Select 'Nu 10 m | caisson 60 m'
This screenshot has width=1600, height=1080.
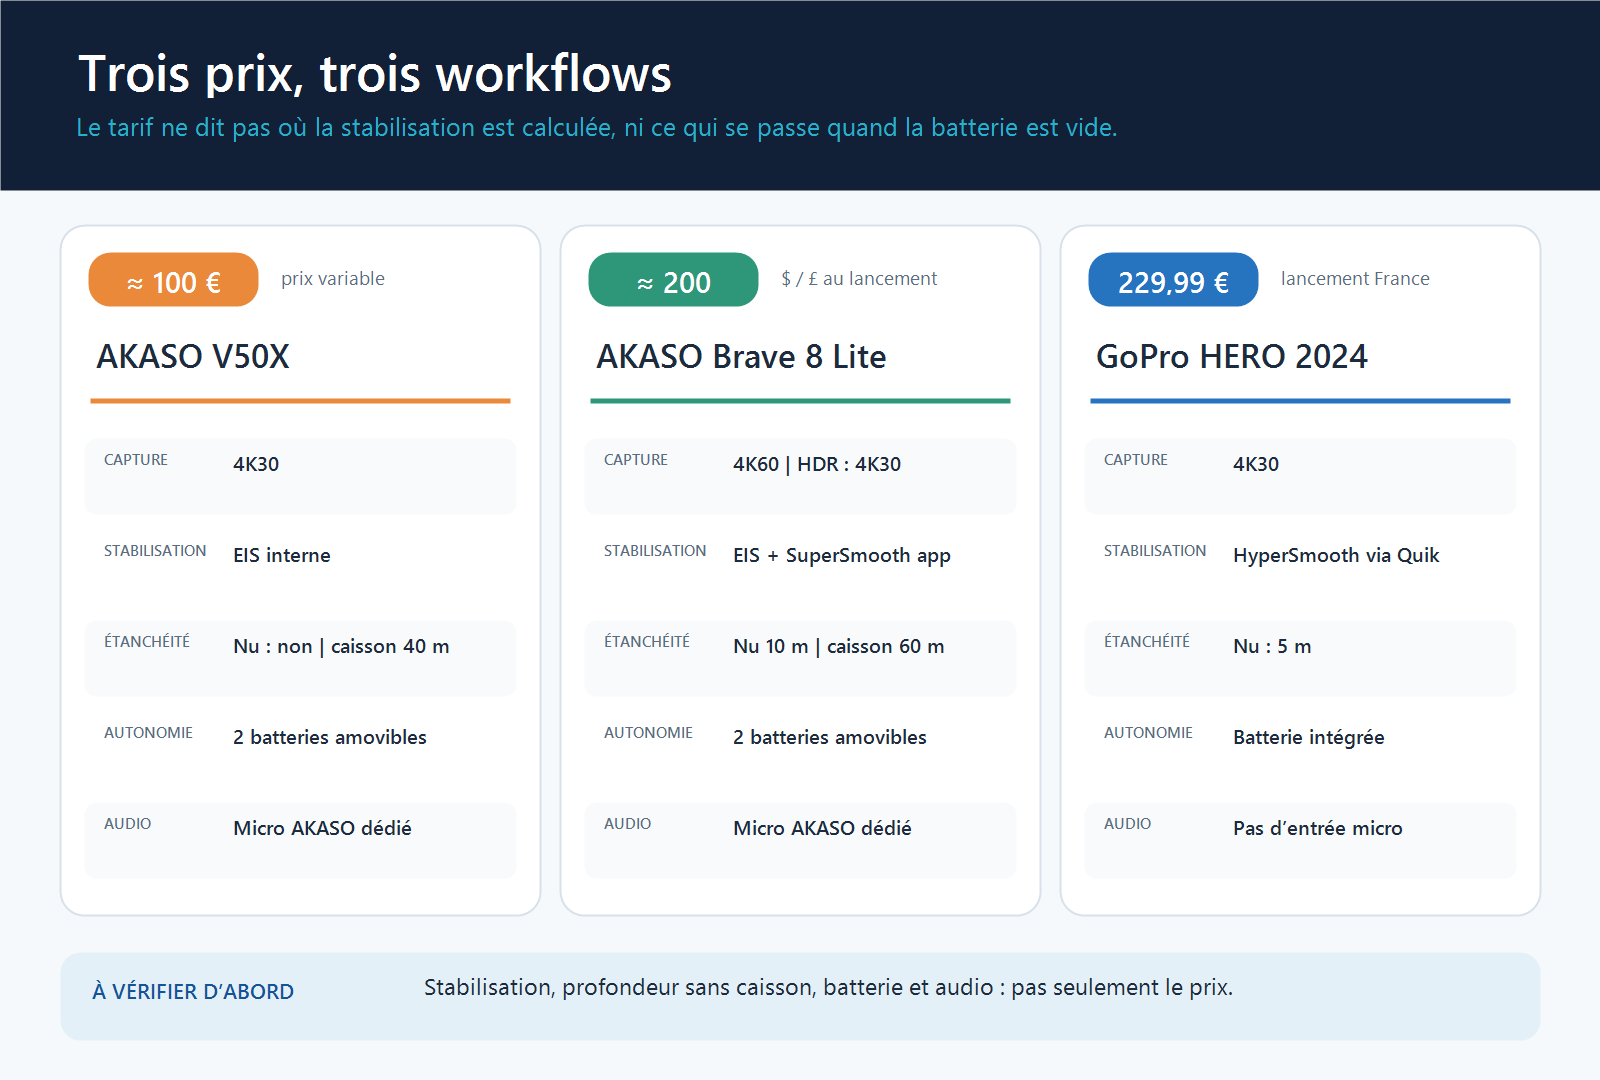tap(839, 646)
